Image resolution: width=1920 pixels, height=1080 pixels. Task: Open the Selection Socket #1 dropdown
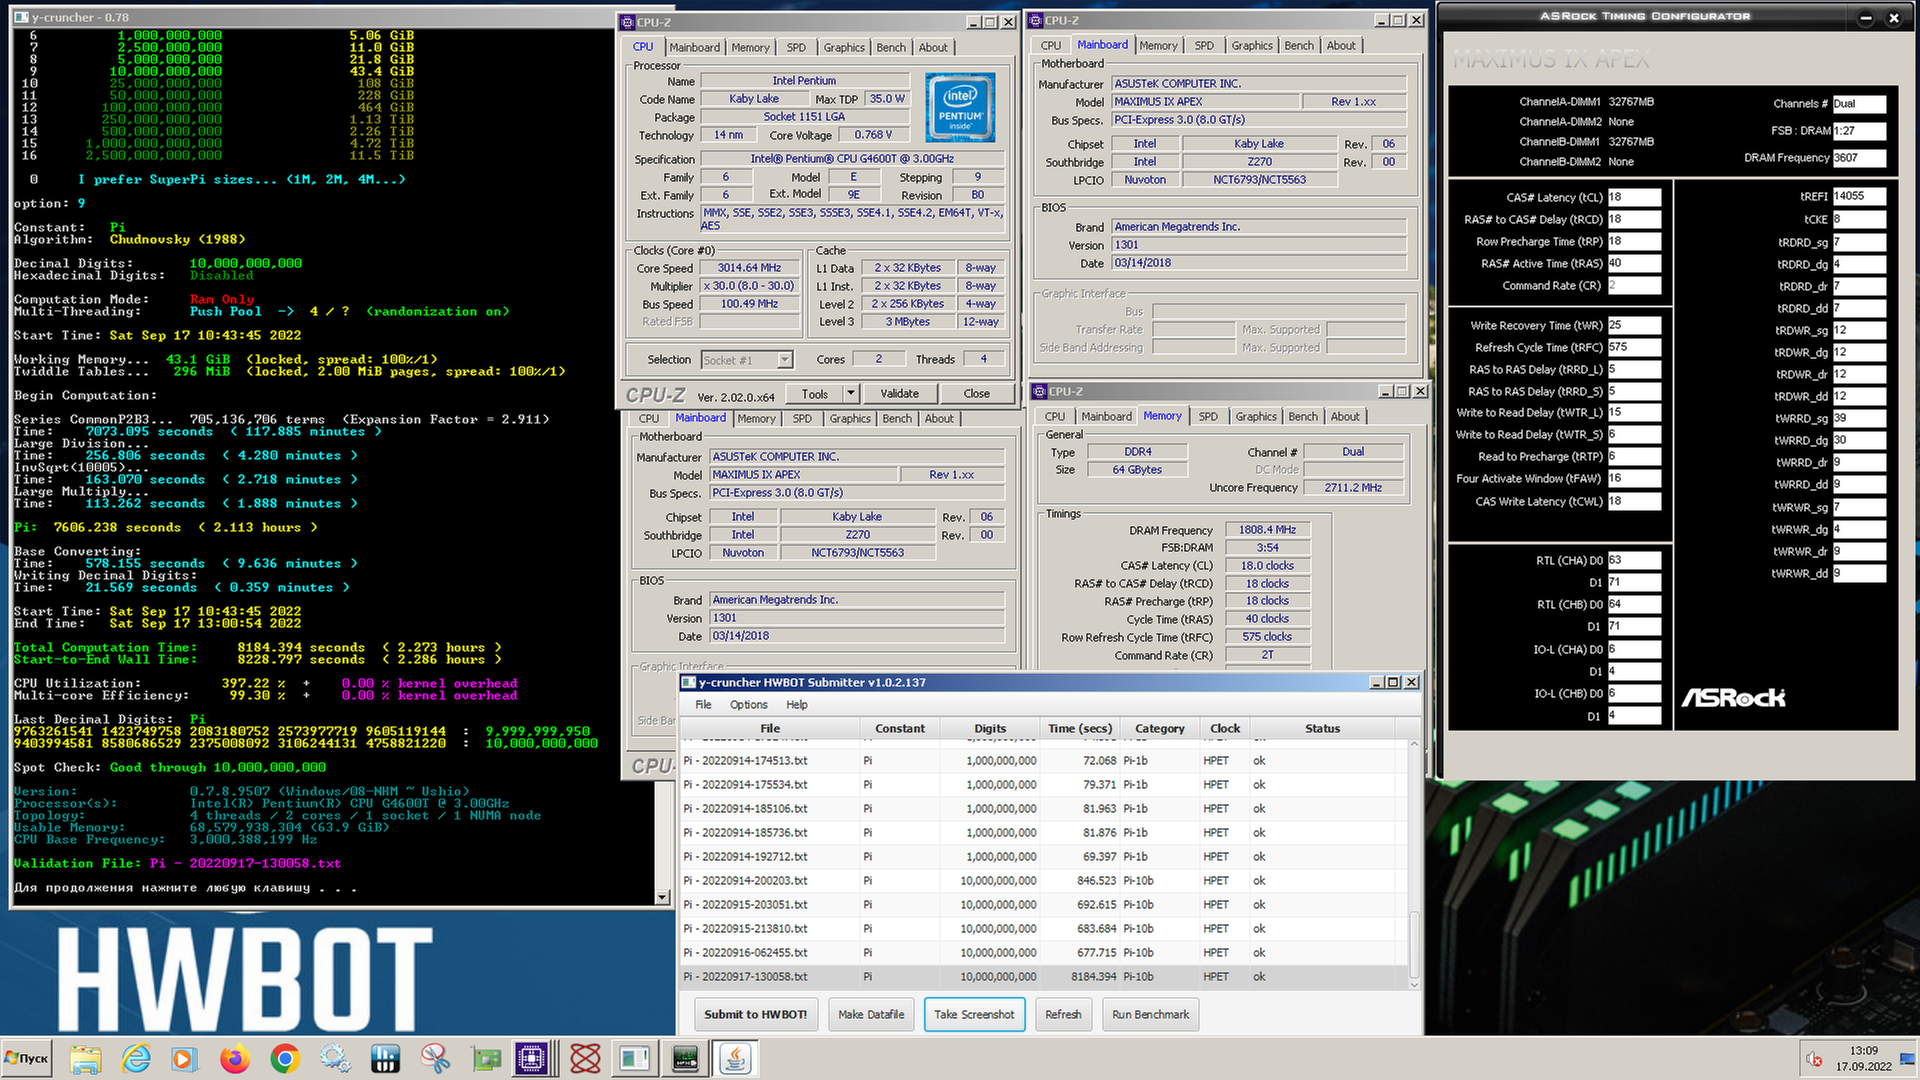coord(747,360)
